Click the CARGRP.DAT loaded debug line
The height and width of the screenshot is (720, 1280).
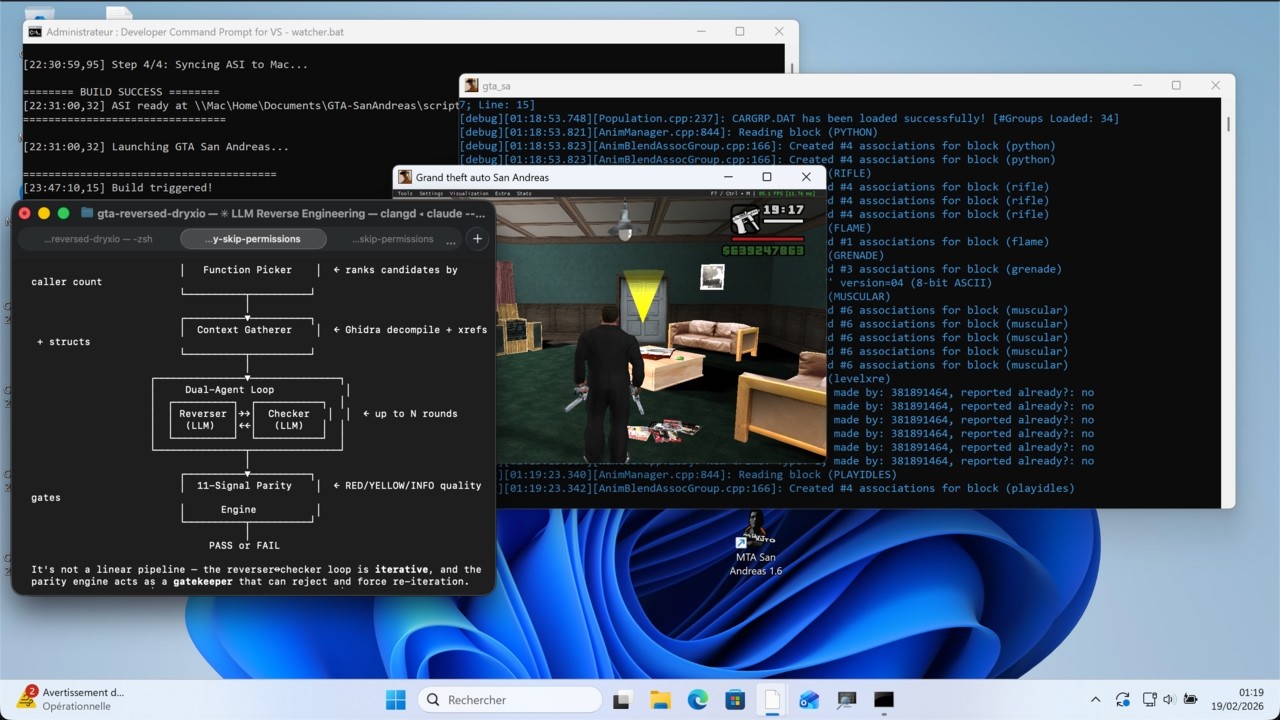click(789, 118)
